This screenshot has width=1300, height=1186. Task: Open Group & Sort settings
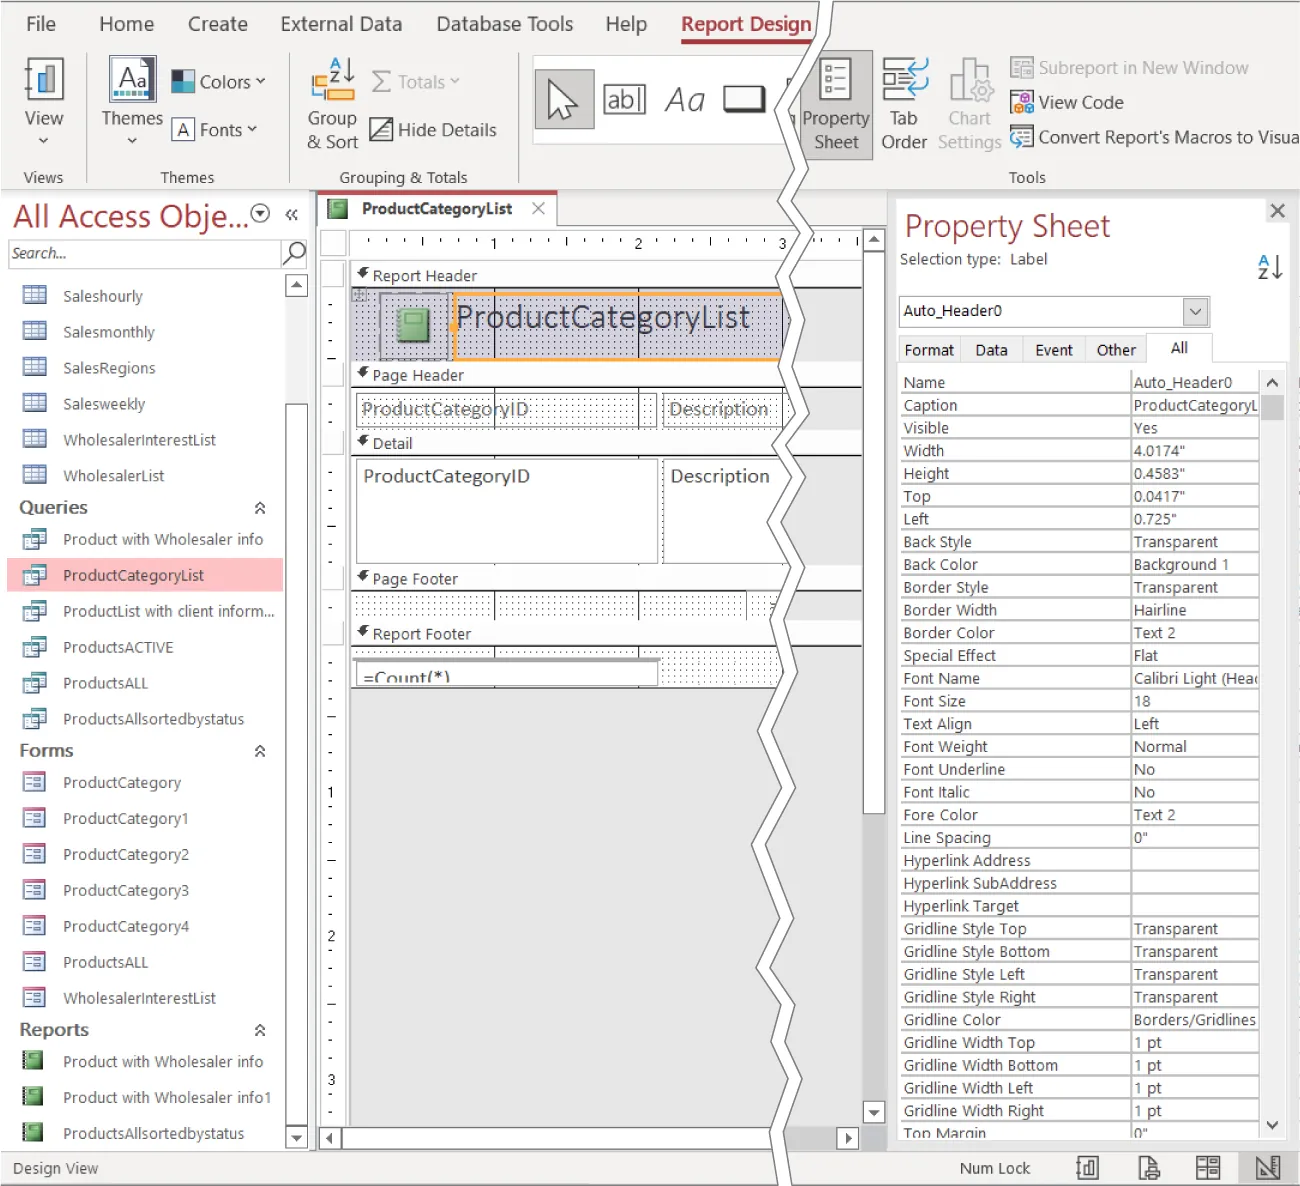(332, 103)
